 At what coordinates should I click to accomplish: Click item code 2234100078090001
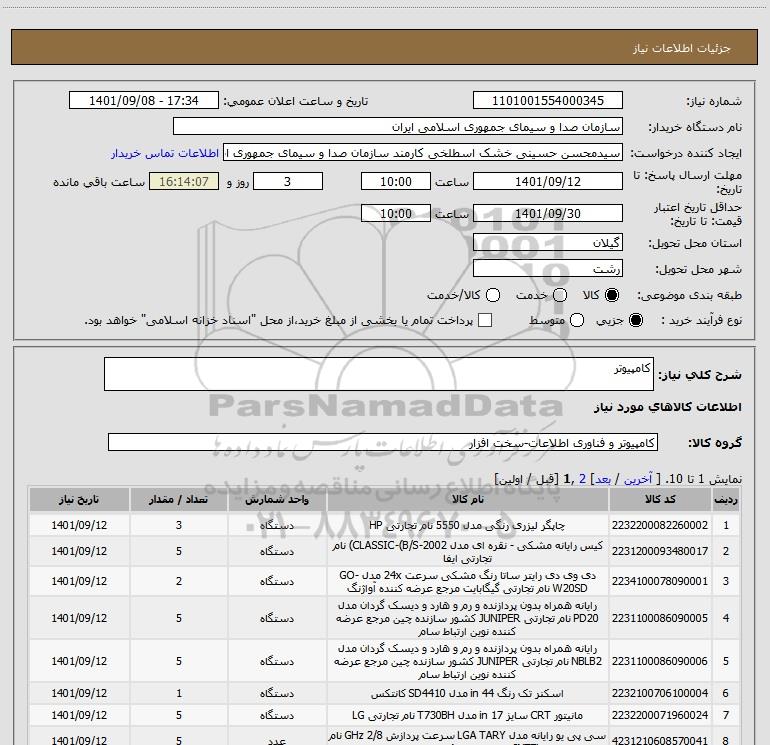(660, 581)
